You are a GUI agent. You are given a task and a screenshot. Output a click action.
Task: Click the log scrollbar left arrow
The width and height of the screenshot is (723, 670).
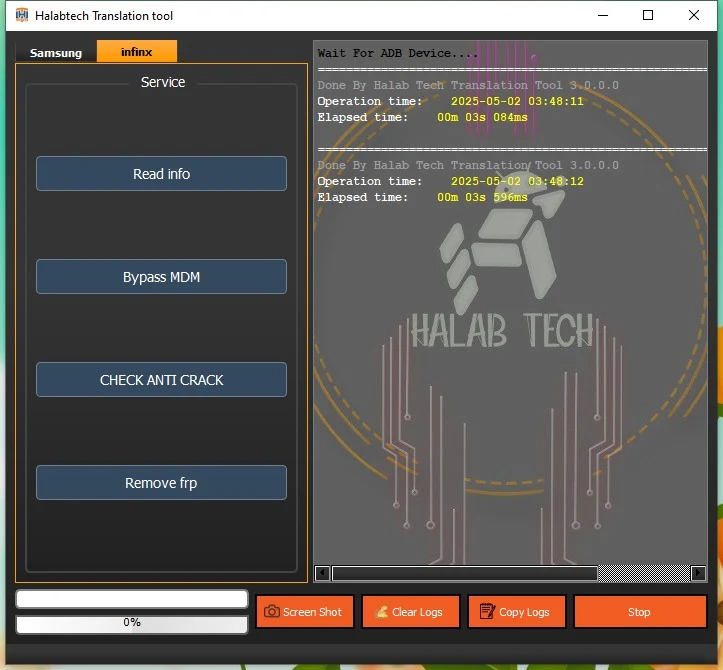tap(322, 573)
